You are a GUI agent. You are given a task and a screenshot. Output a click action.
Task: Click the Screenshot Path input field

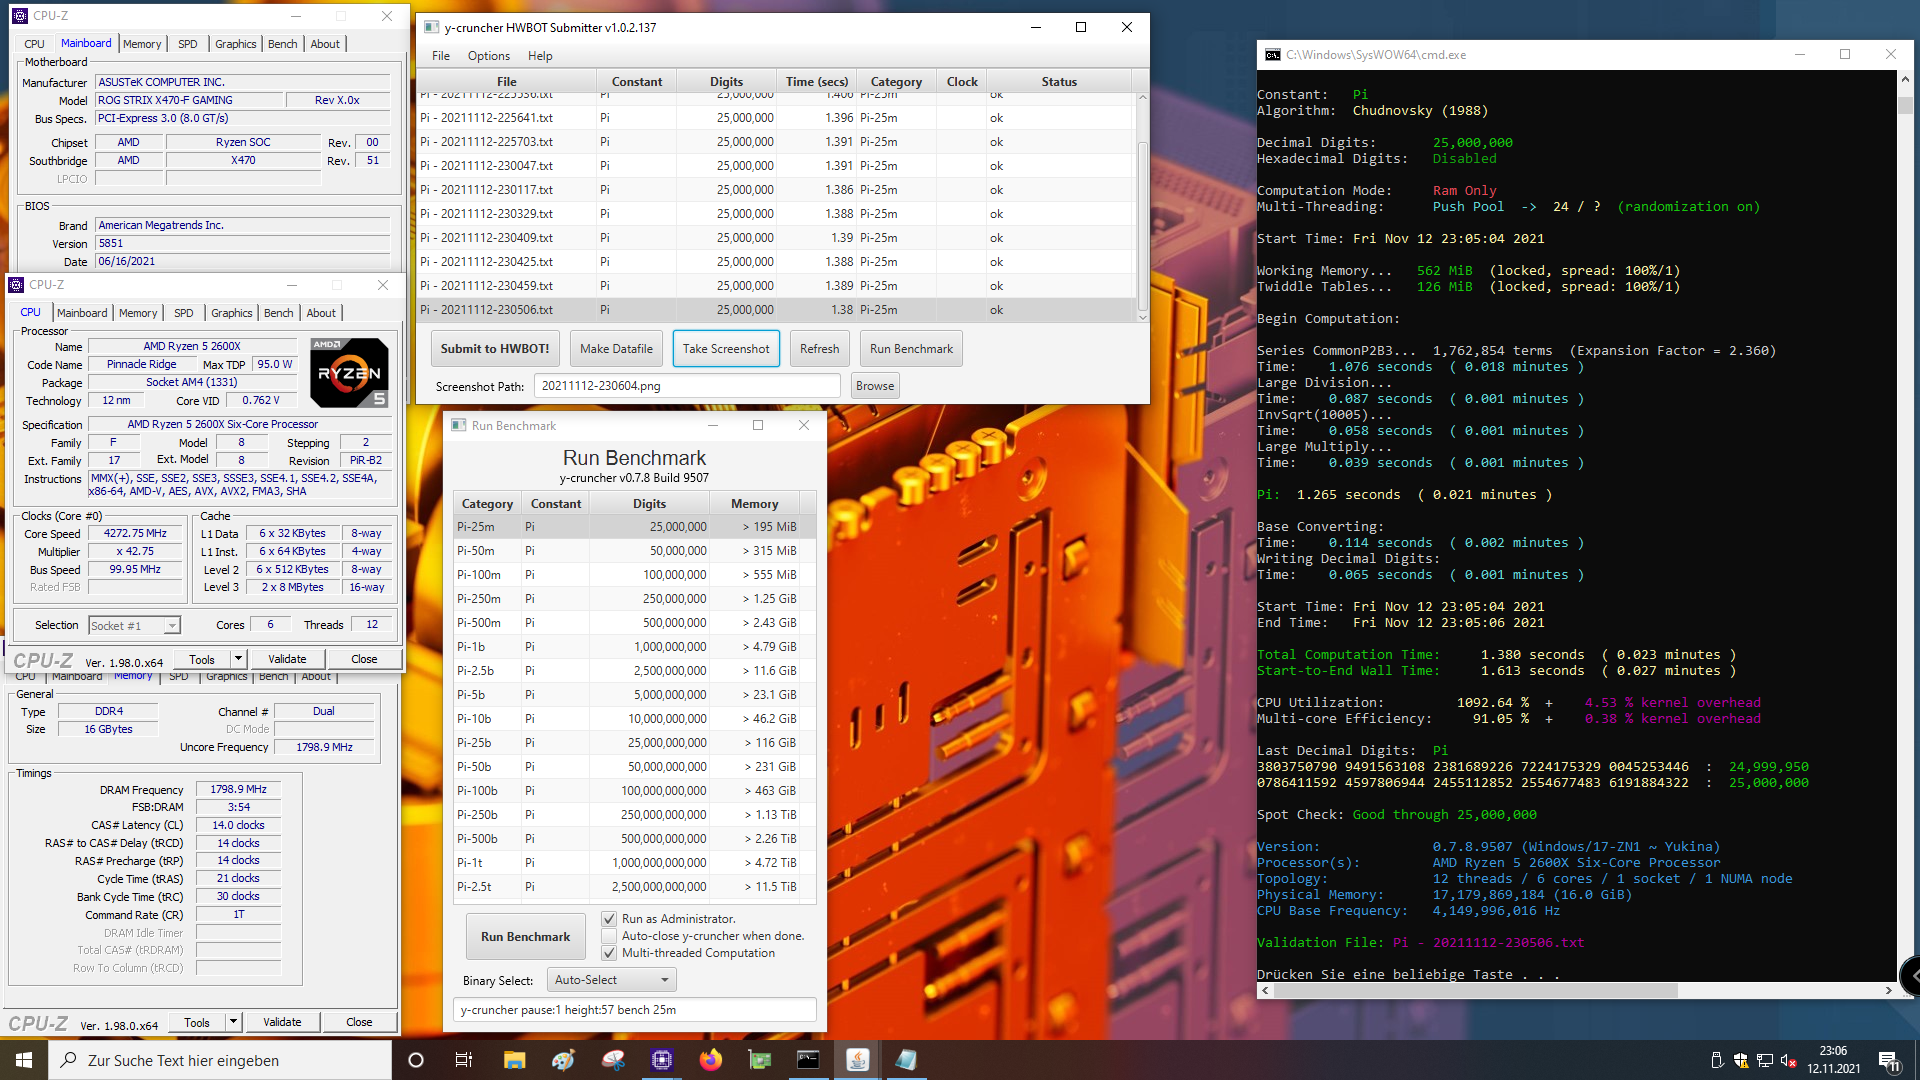click(686, 386)
